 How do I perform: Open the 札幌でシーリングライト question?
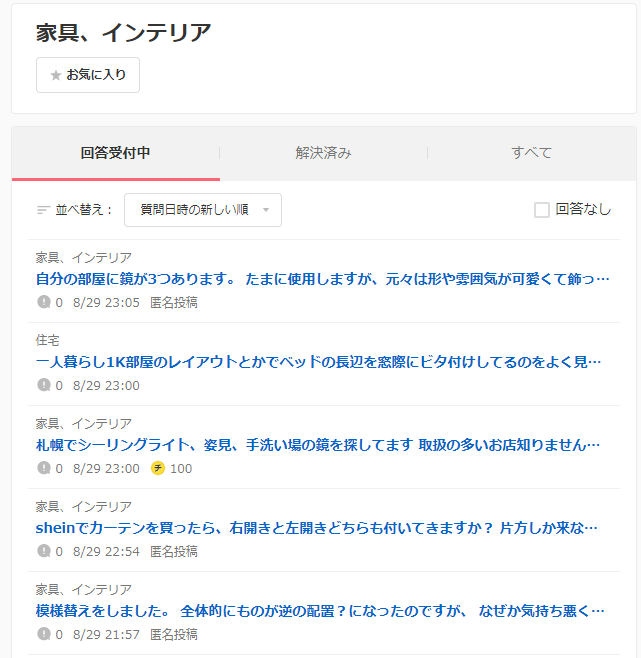318,445
